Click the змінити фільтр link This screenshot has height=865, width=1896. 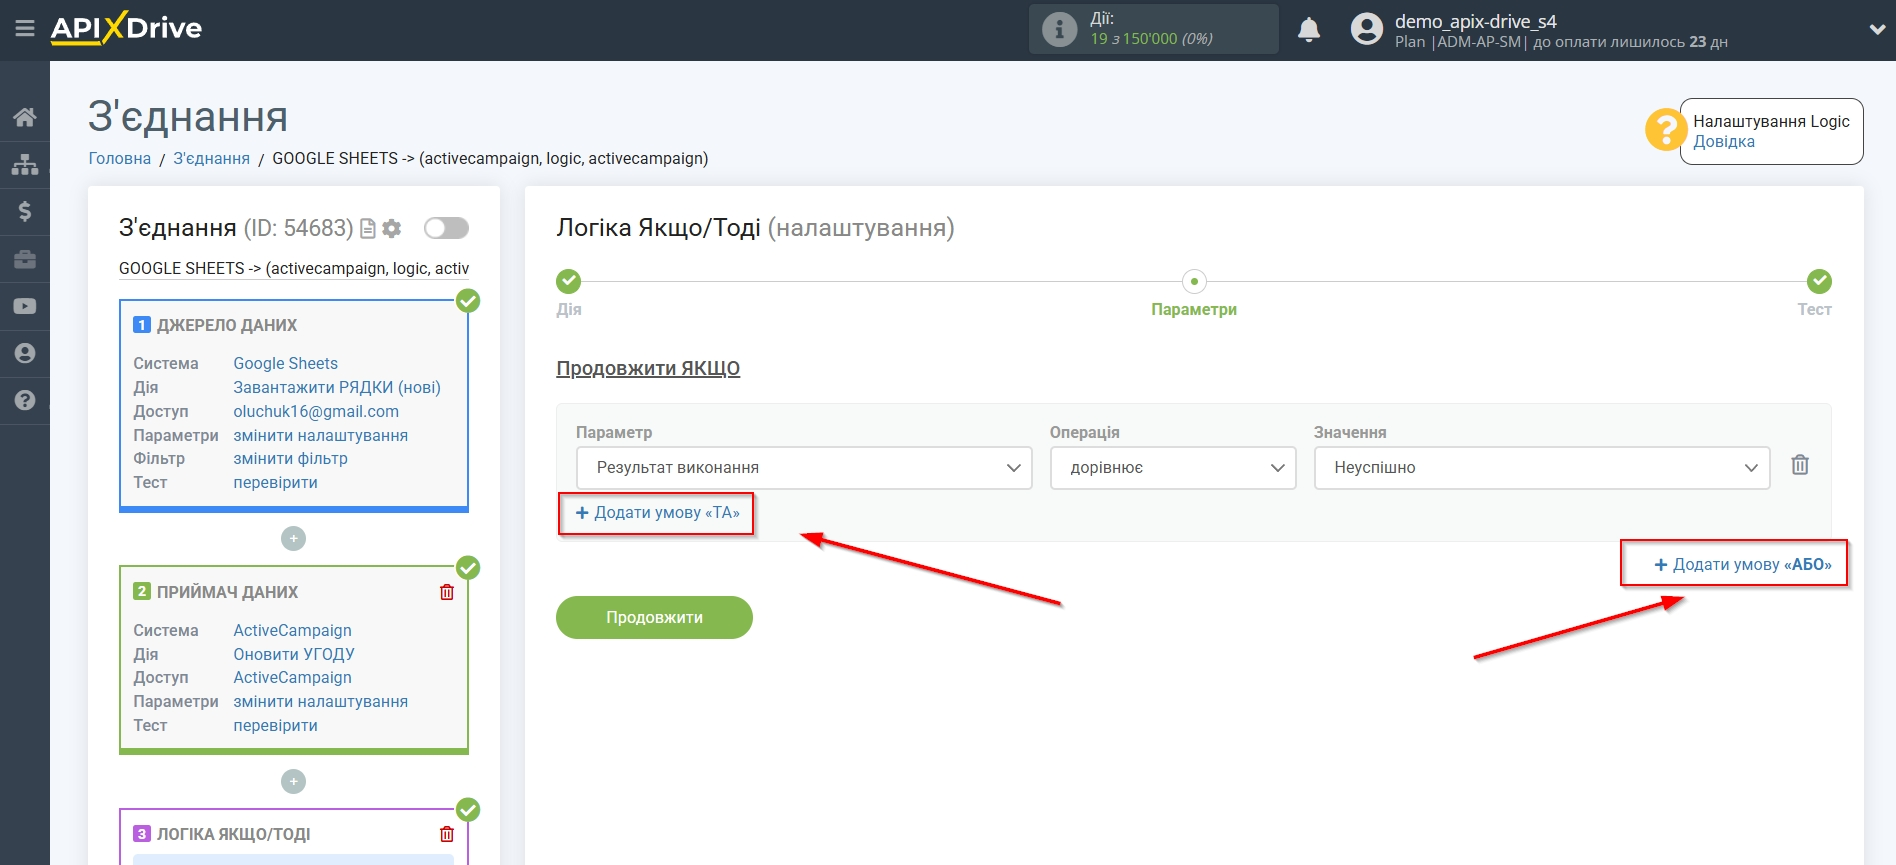click(290, 458)
